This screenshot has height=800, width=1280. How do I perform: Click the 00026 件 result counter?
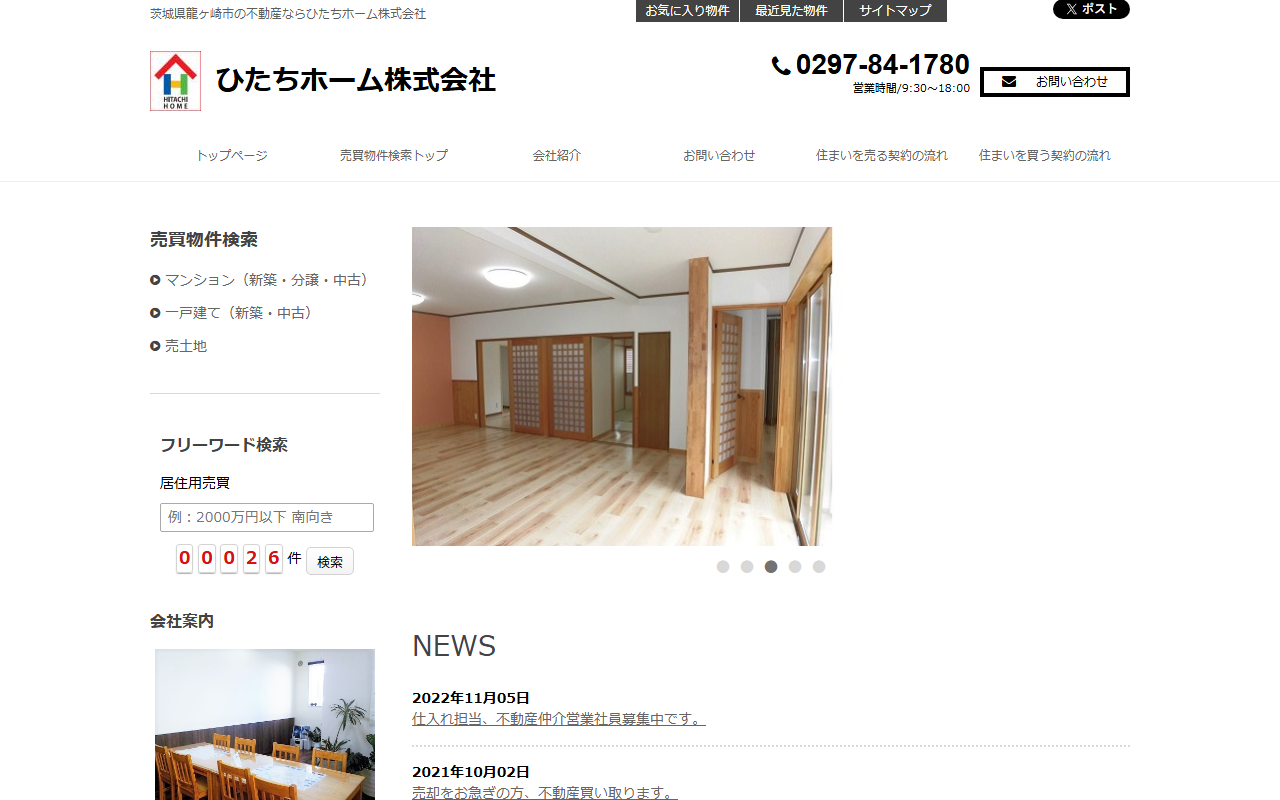pos(239,558)
